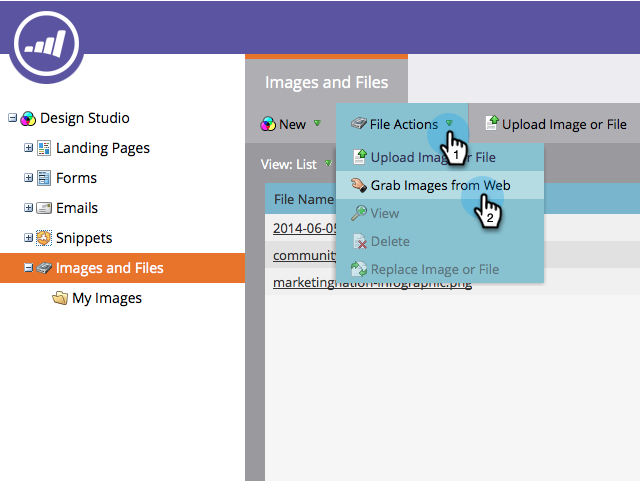Click the Emails envelope icon
641x481 pixels.
pyautogui.click(x=44, y=208)
